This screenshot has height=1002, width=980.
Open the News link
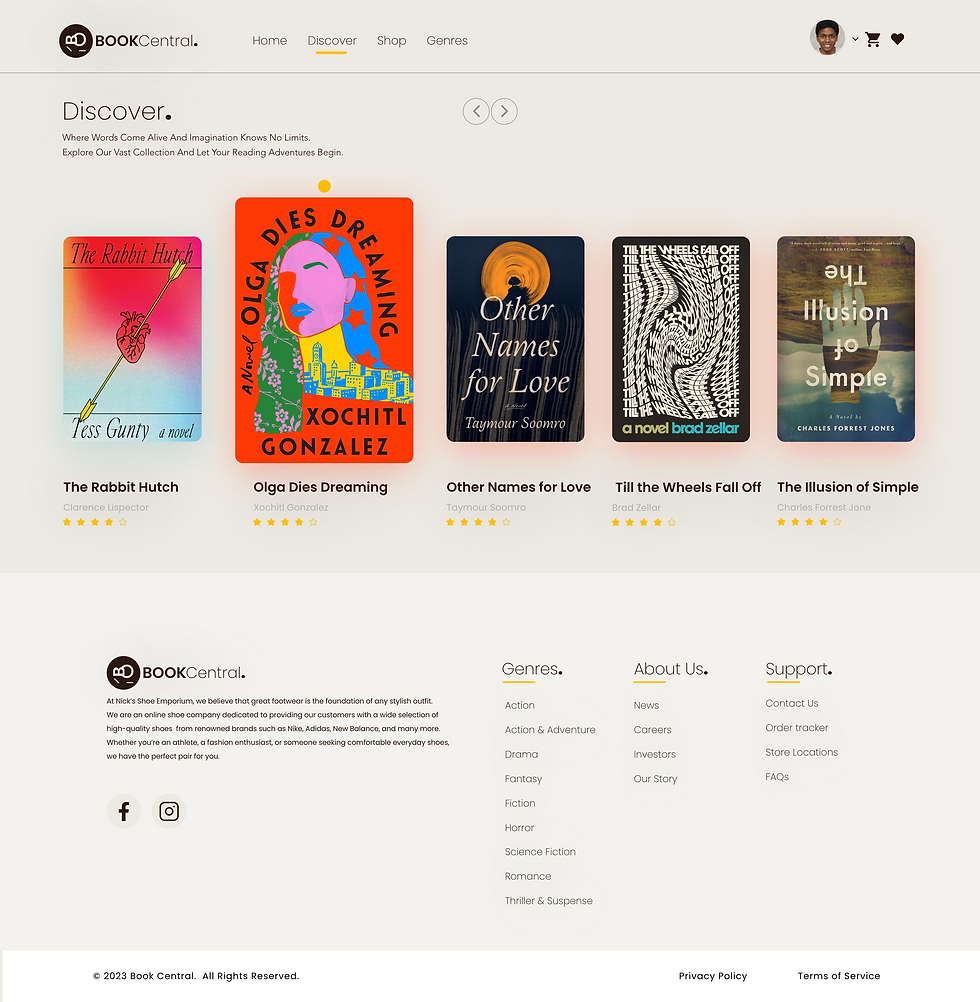coord(647,705)
